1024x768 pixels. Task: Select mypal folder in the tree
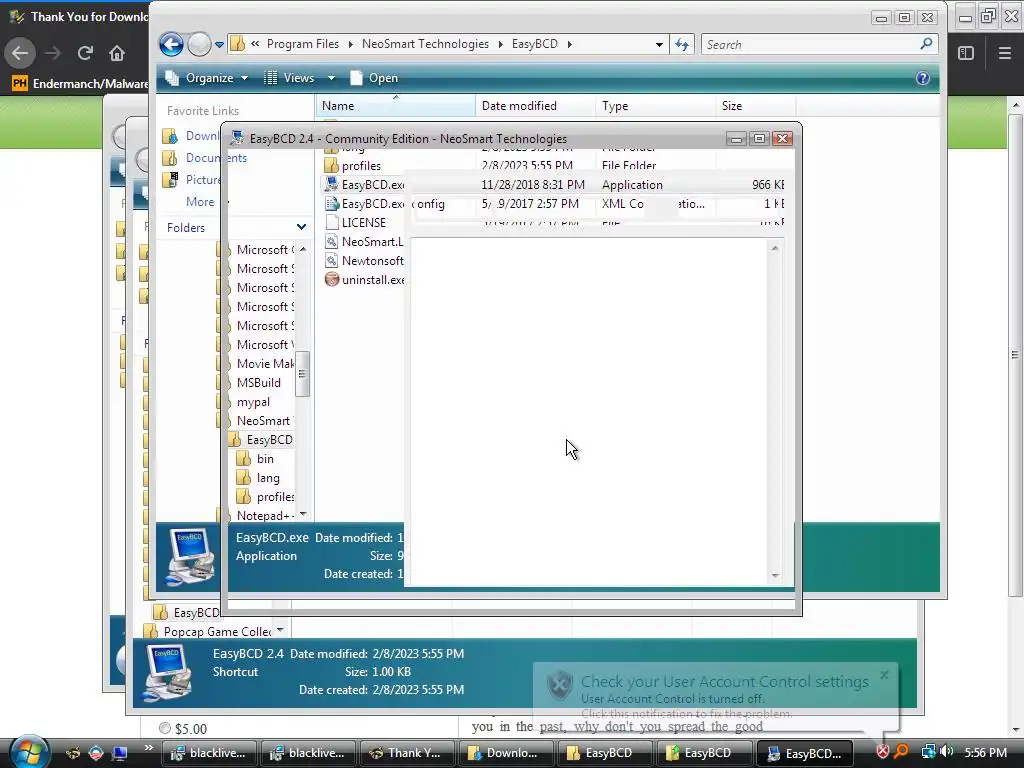point(253,402)
